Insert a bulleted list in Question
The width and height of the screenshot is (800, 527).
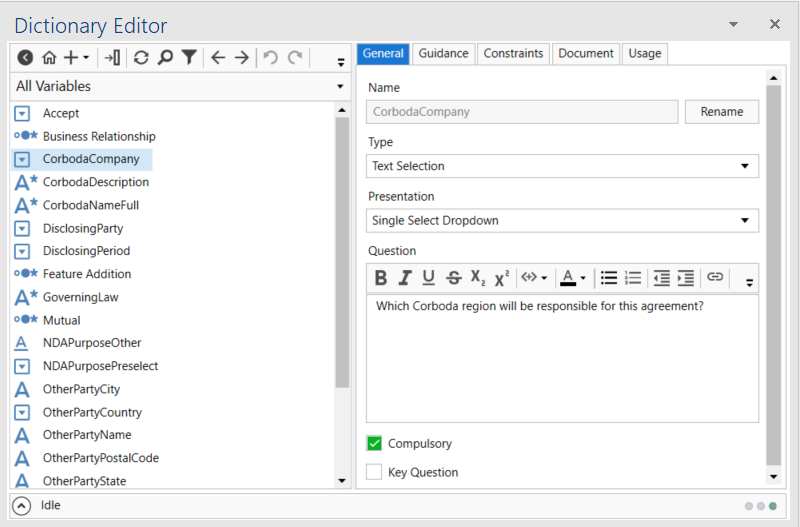pos(608,278)
